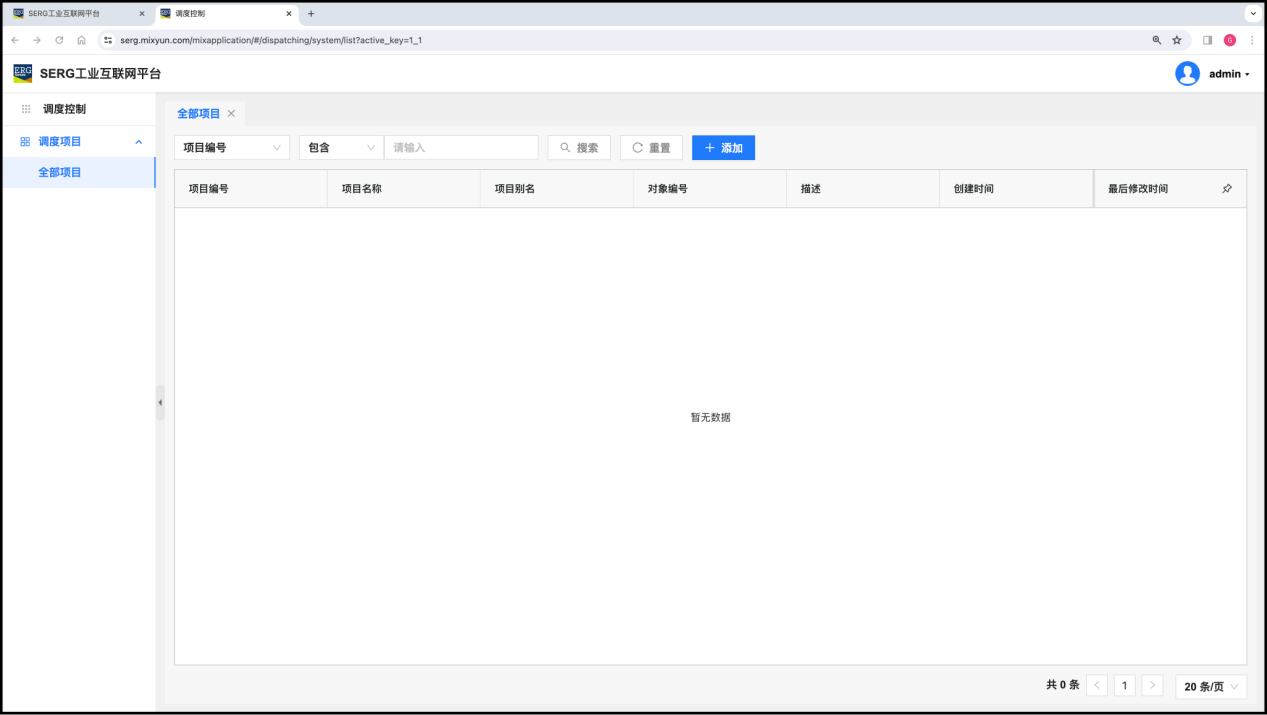Click the 请输入 search input field
The width and height of the screenshot is (1267, 715).
coord(461,148)
